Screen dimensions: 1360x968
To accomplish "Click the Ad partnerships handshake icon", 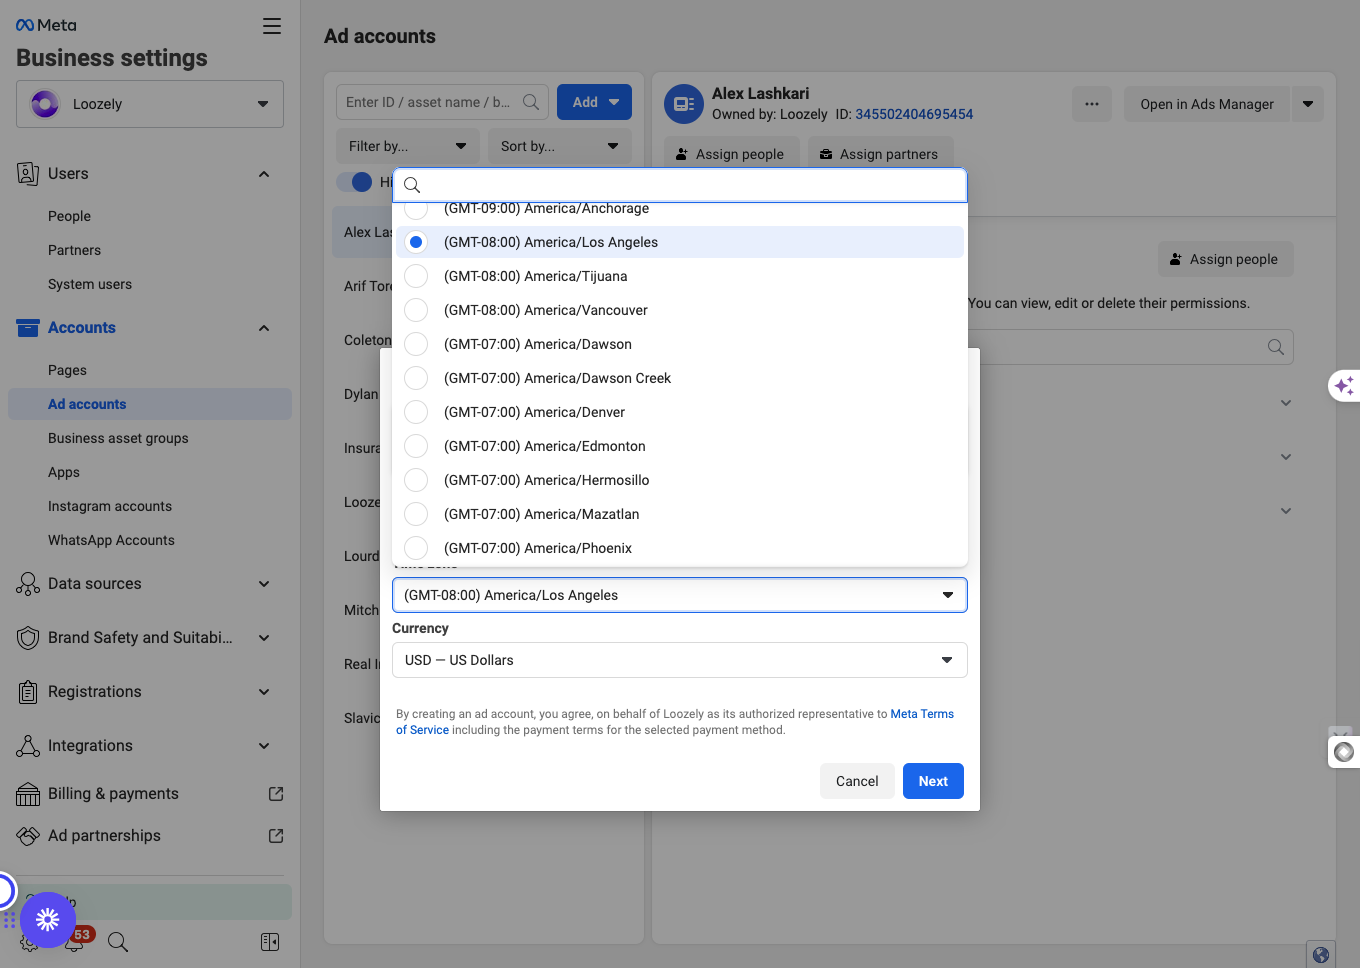I will [28, 836].
